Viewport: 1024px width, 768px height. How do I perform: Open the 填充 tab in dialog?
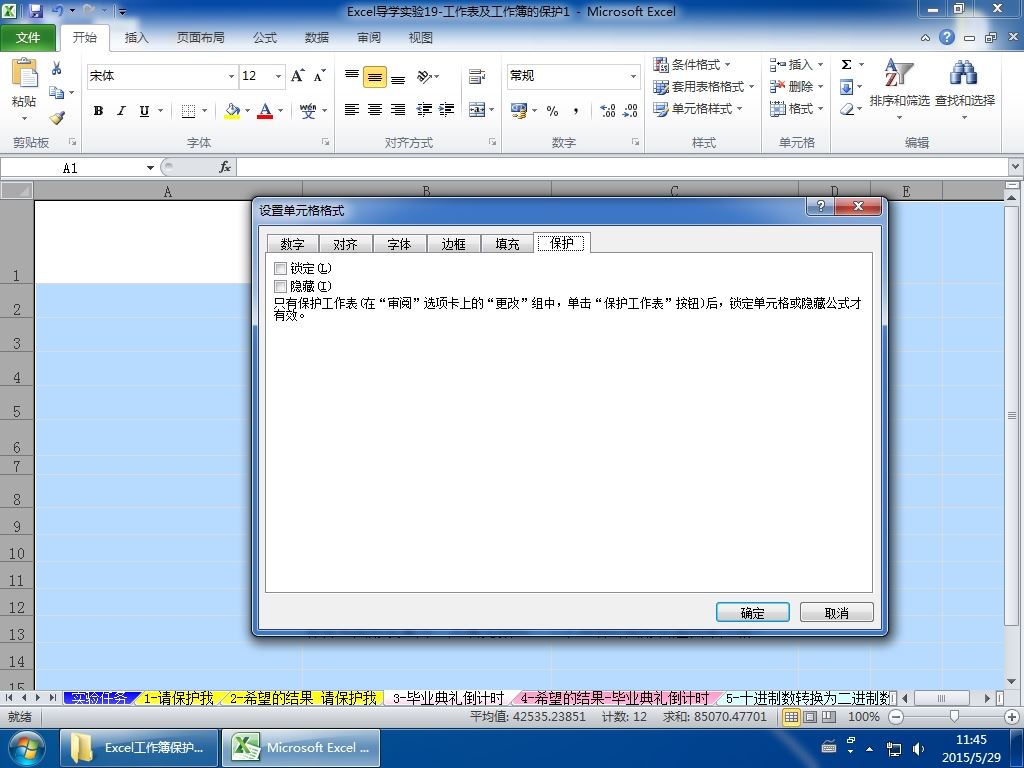point(507,244)
